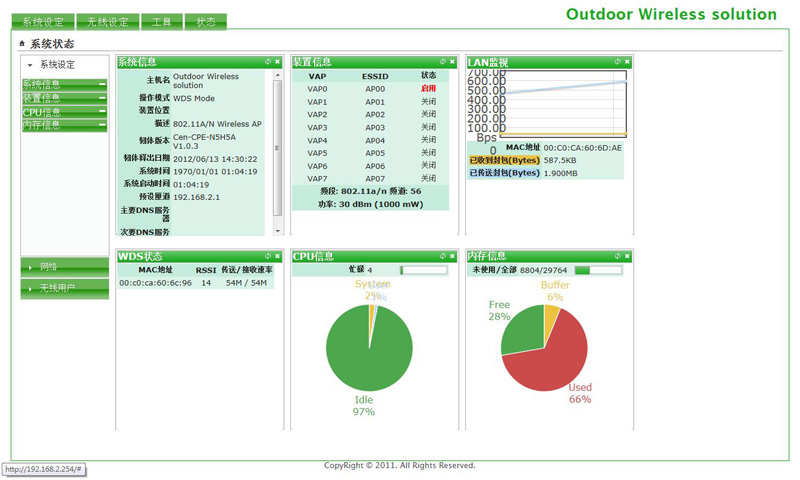
Task: Refresh the WDS状态 panel
Action: [268, 256]
